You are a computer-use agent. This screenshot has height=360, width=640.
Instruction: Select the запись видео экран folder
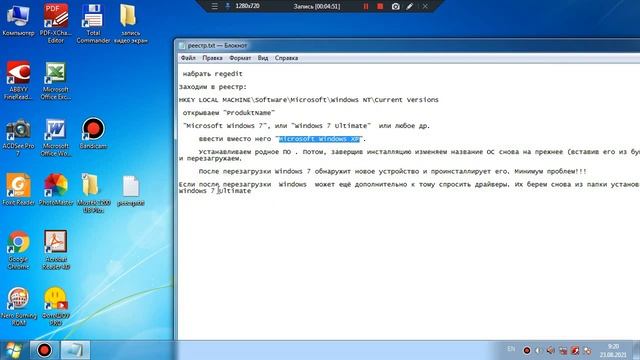pyautogui.click(x=130, y=23)
